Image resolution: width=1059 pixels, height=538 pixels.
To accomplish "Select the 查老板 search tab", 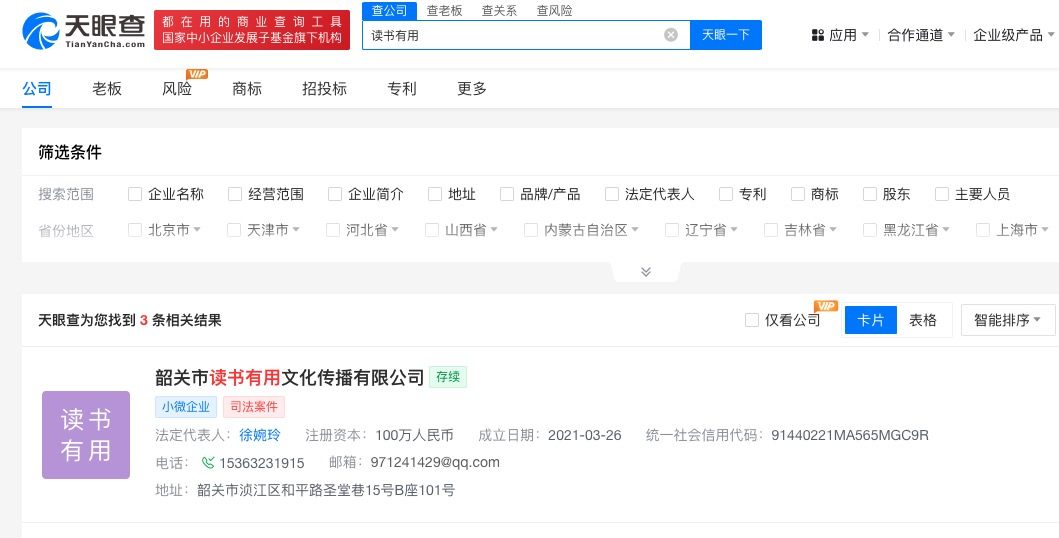I will click(444, 11).
